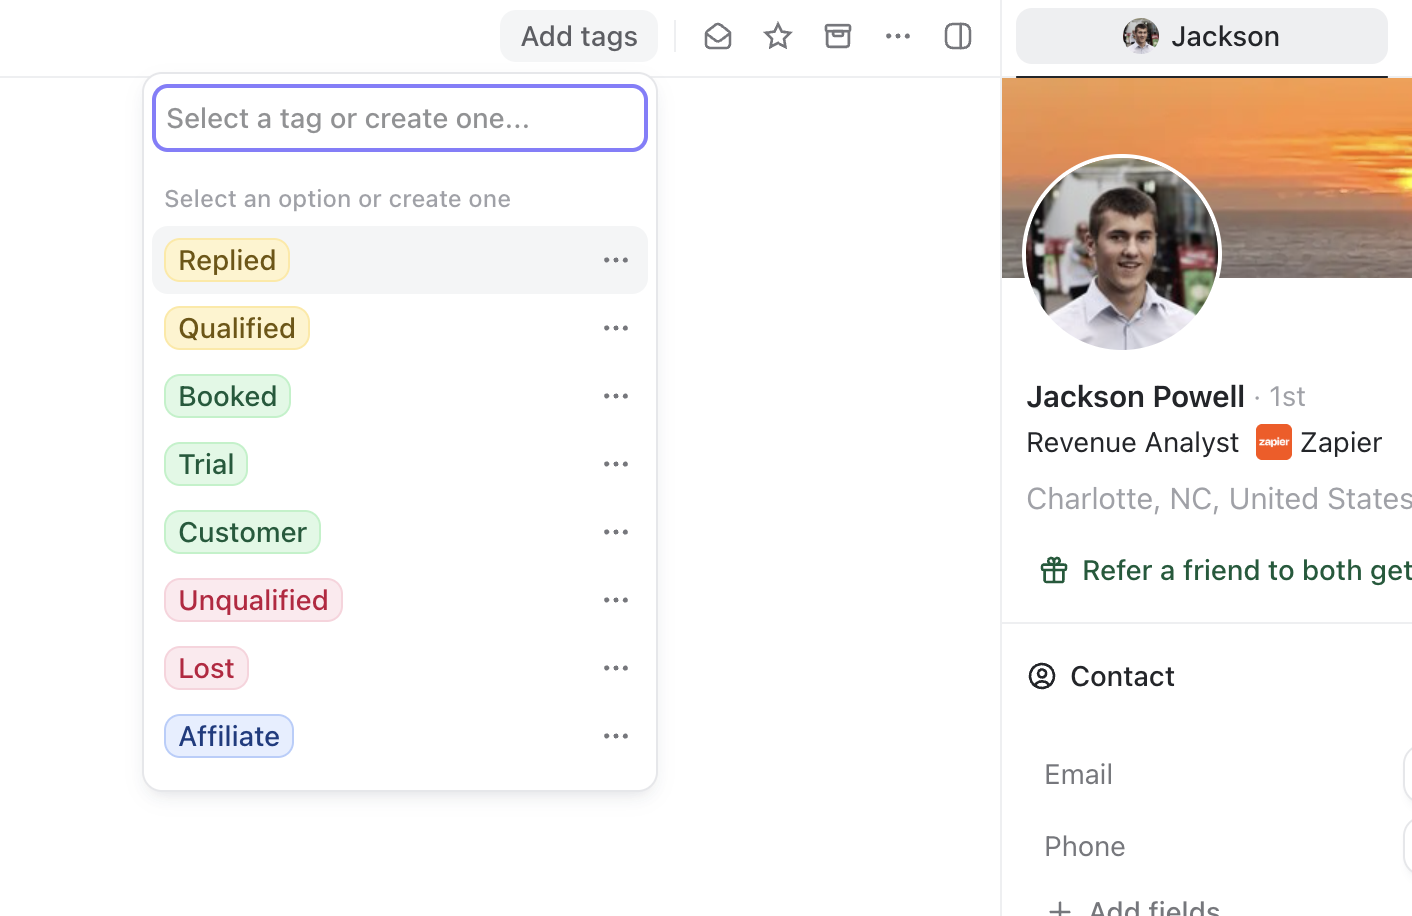This screenshot has width=1412, height=916.
Task: Star this conversation
Action: click(778, 36)
